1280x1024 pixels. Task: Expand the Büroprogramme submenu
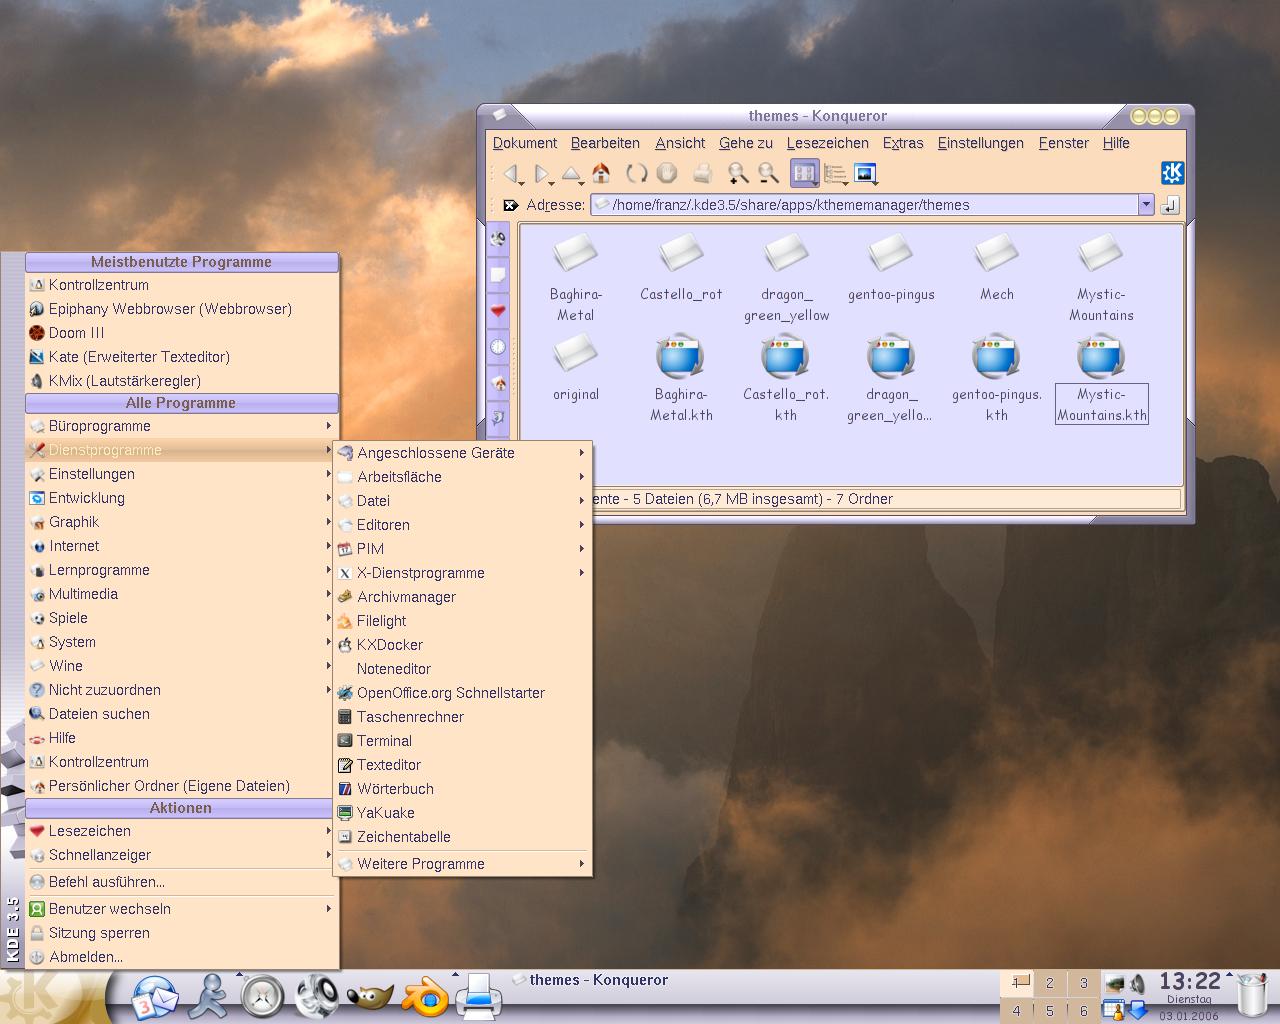coord(181,426)
